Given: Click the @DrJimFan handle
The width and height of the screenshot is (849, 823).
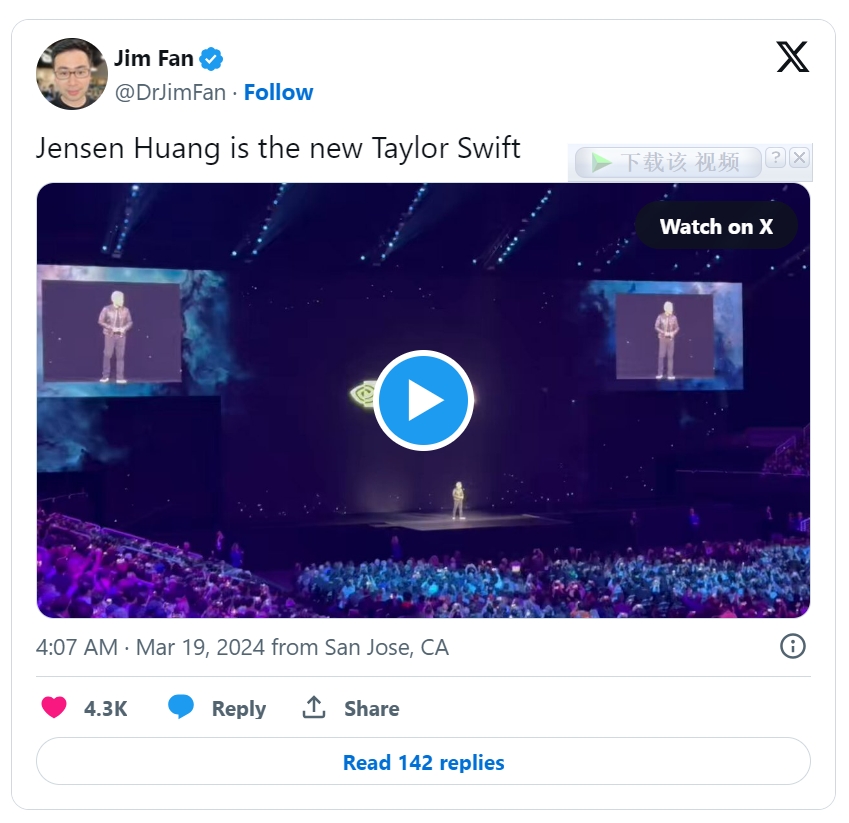Looking at the screenshot, I should 170,93.
